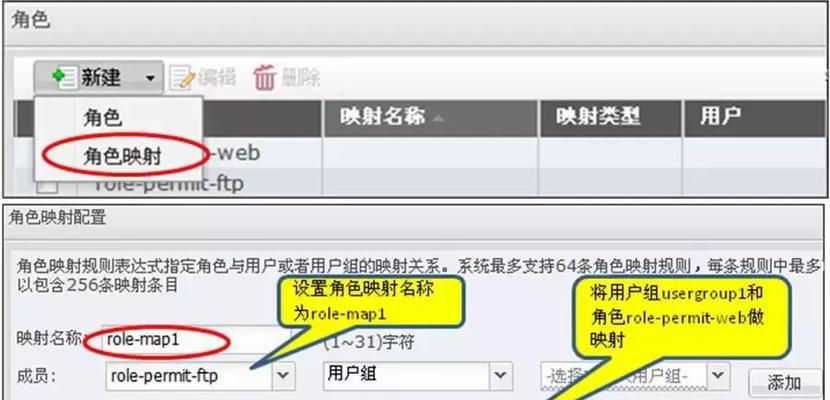Image resolution: width=830 pixels, height=400 pixels.
Task: Click the 删除 toolbar button text
Action: click(301, 77)
